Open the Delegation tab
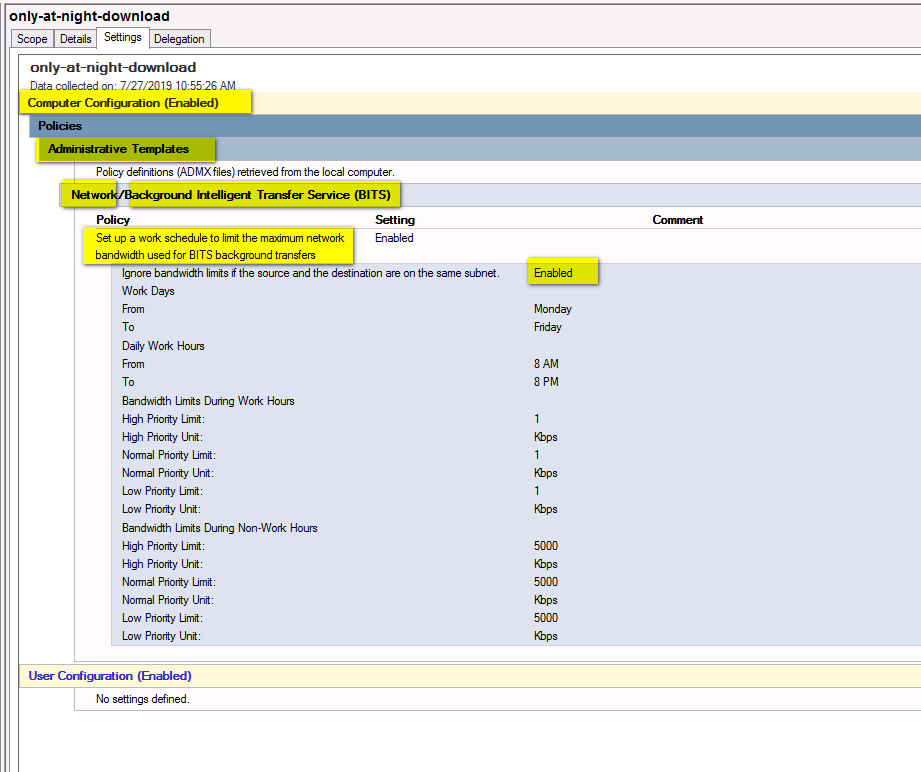Screen dimensions: 921x772 tap(179, 39)
